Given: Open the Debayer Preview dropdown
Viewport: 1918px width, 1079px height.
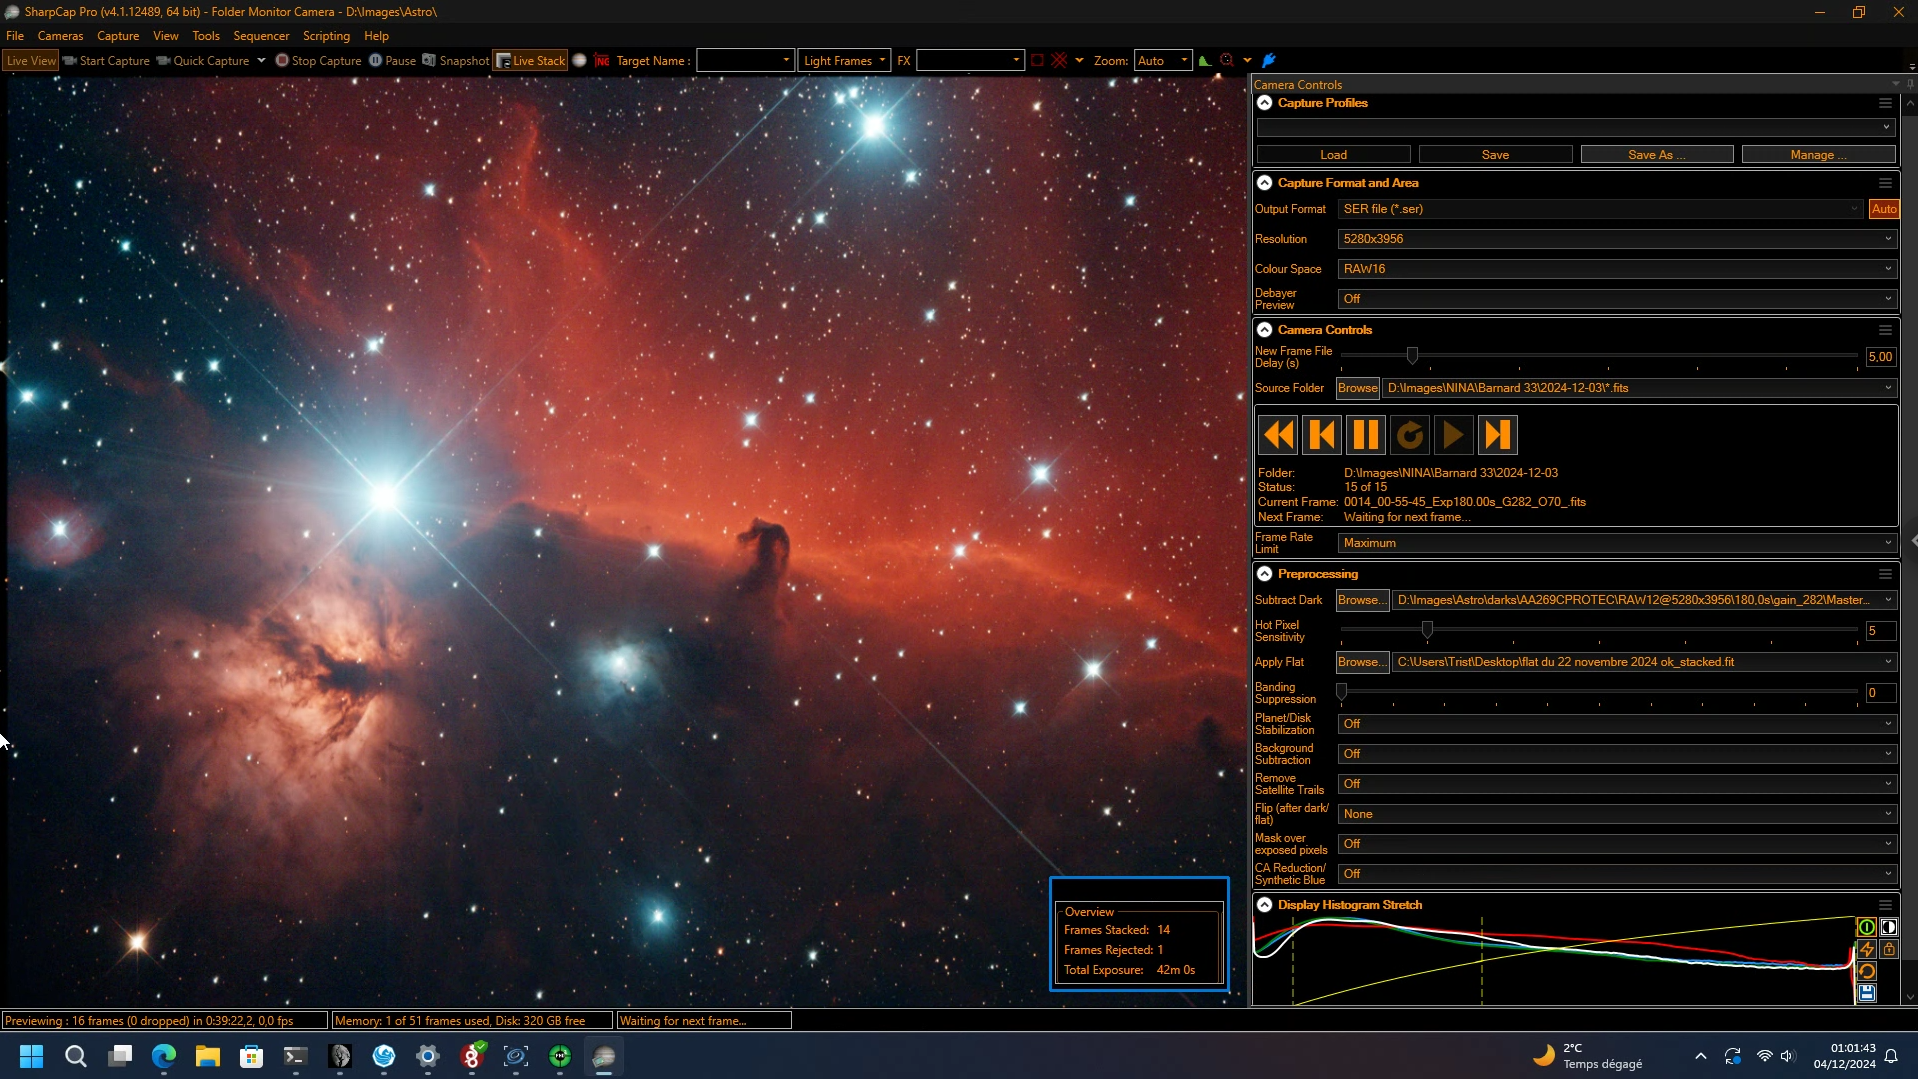Looking at the screenshot, I should click(1616, 299).
